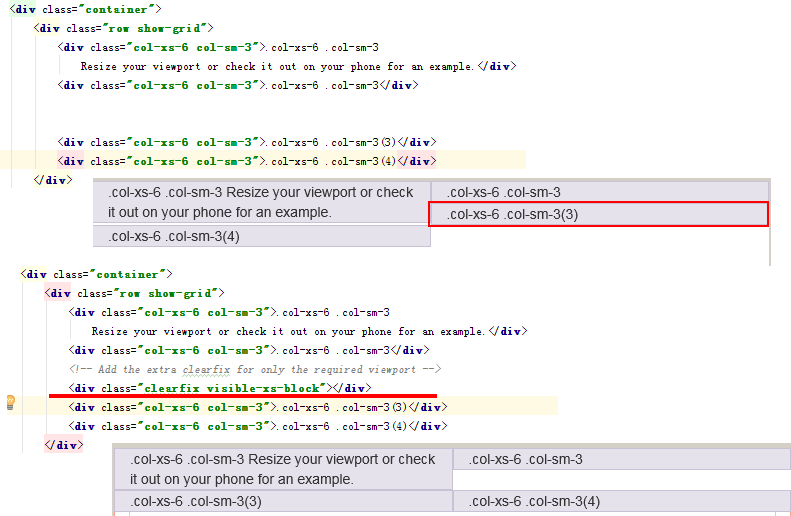Click the plain .col-xs-6 .col-sm-3 cell in lower grid
This screenshot has height=516, width=791.
pyautogui.click(x=622, y=460)
